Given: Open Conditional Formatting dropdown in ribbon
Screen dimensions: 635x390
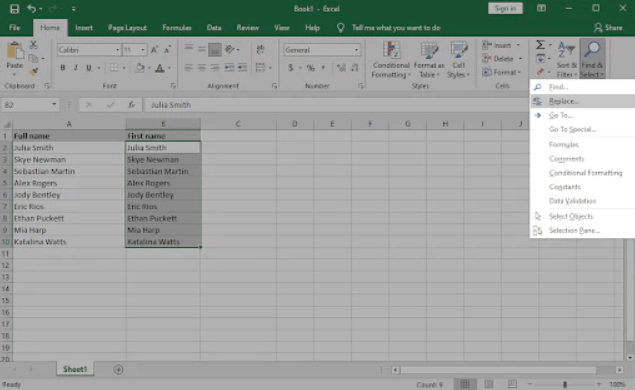Looking at the screenshot, I should click(391, 60).
